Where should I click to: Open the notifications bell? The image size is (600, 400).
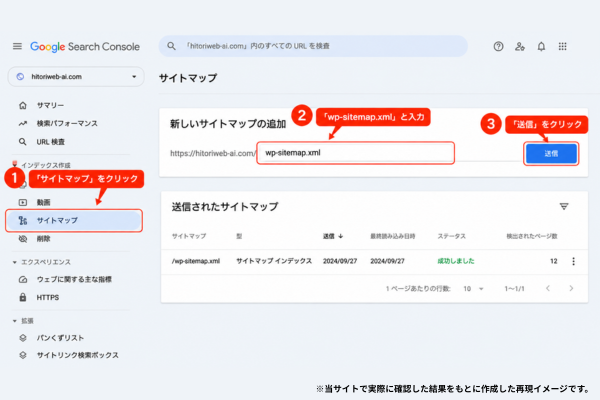tap(541, 47)
